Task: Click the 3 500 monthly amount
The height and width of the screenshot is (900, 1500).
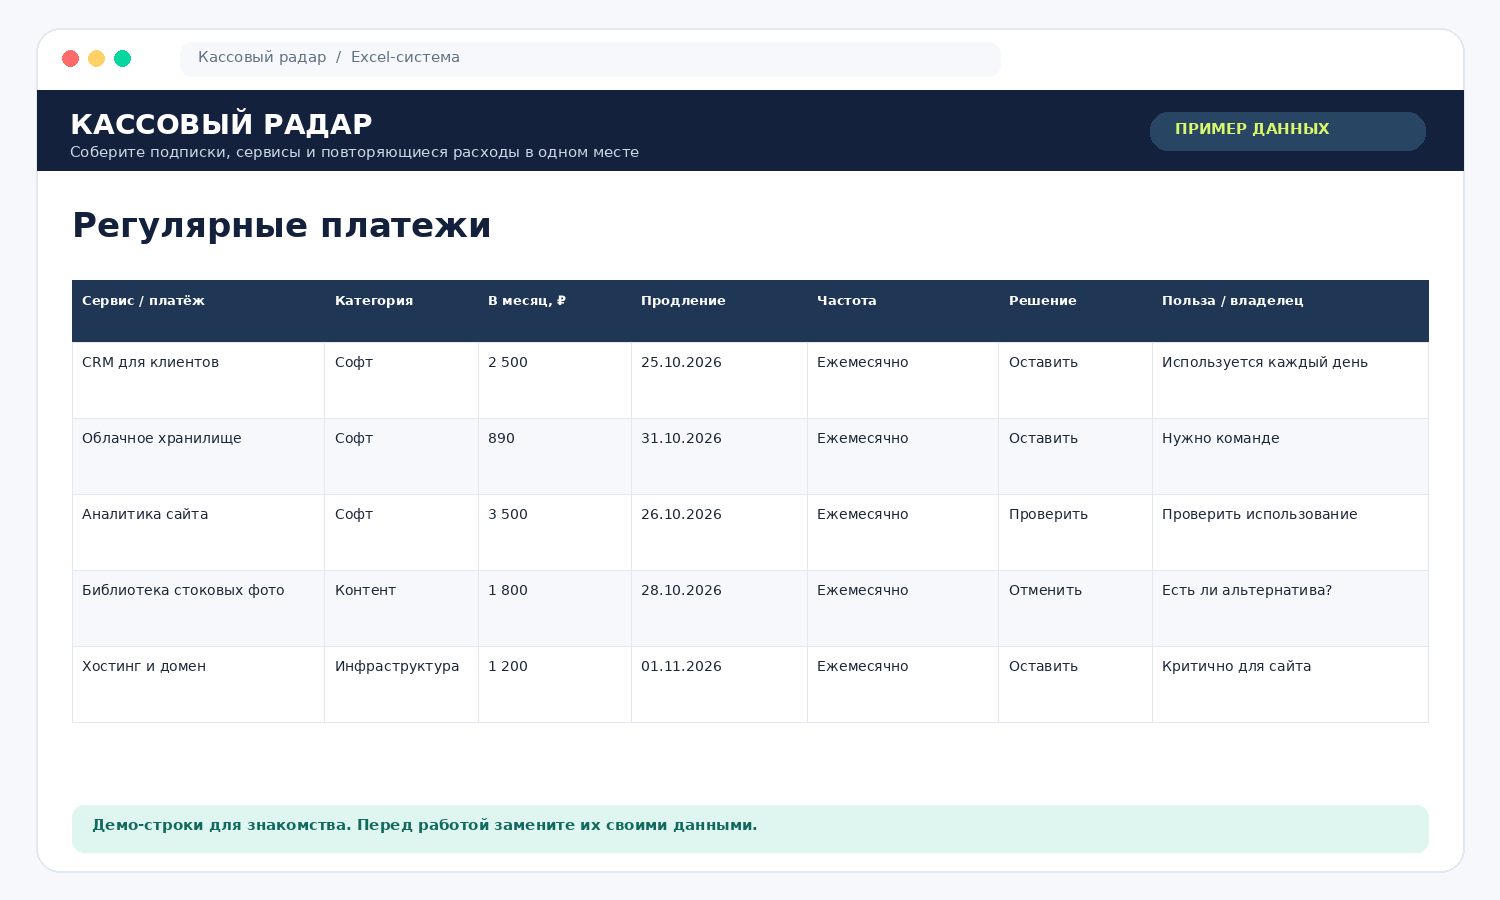Action: click(554, 532)
